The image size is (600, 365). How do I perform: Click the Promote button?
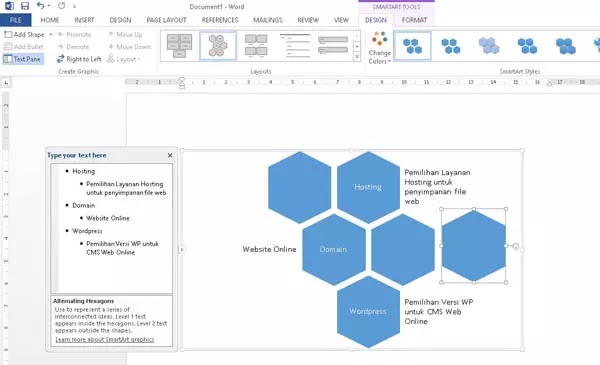tap(74, 34)
